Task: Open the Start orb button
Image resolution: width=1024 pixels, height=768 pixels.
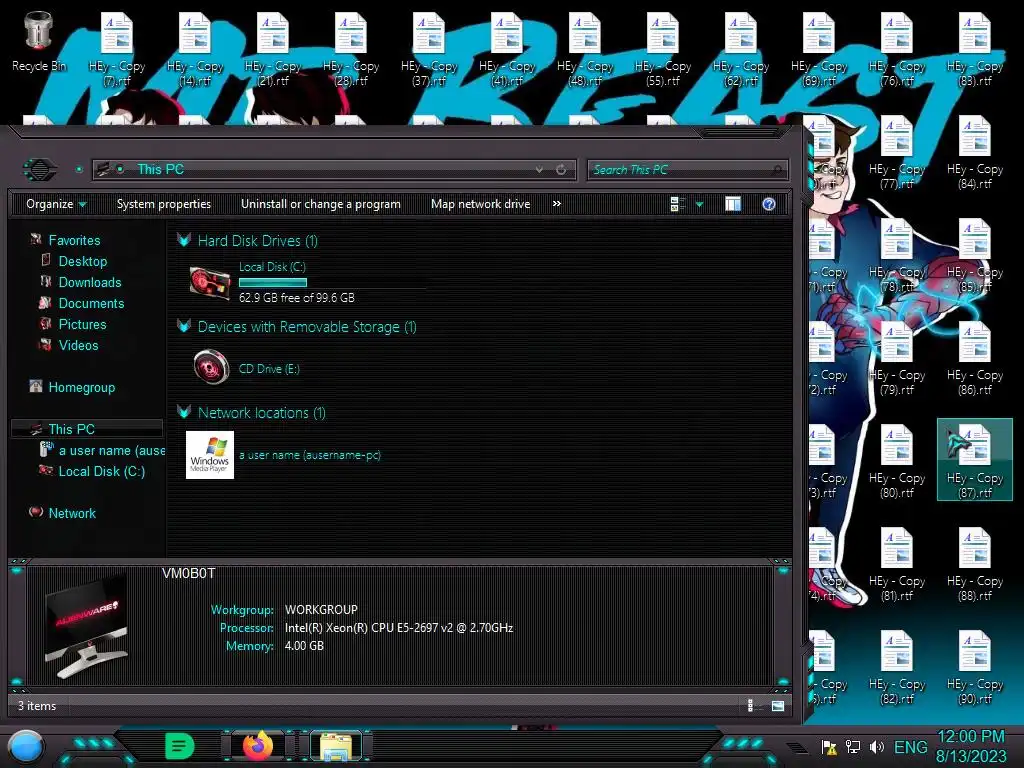Action: tap(26, 746)
